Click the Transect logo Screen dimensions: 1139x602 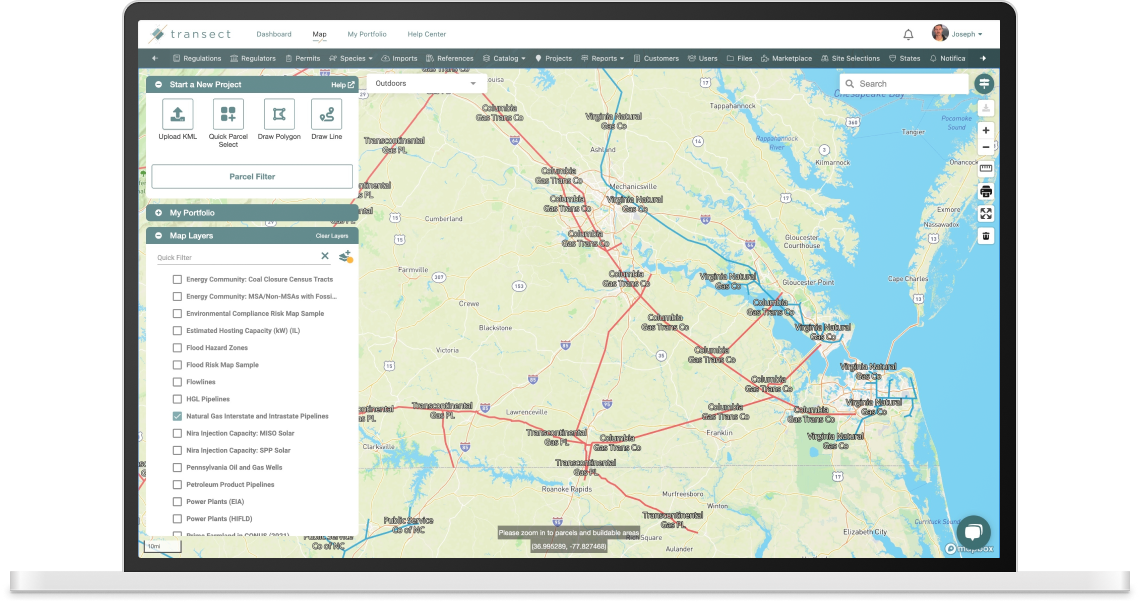pos(190,34)
